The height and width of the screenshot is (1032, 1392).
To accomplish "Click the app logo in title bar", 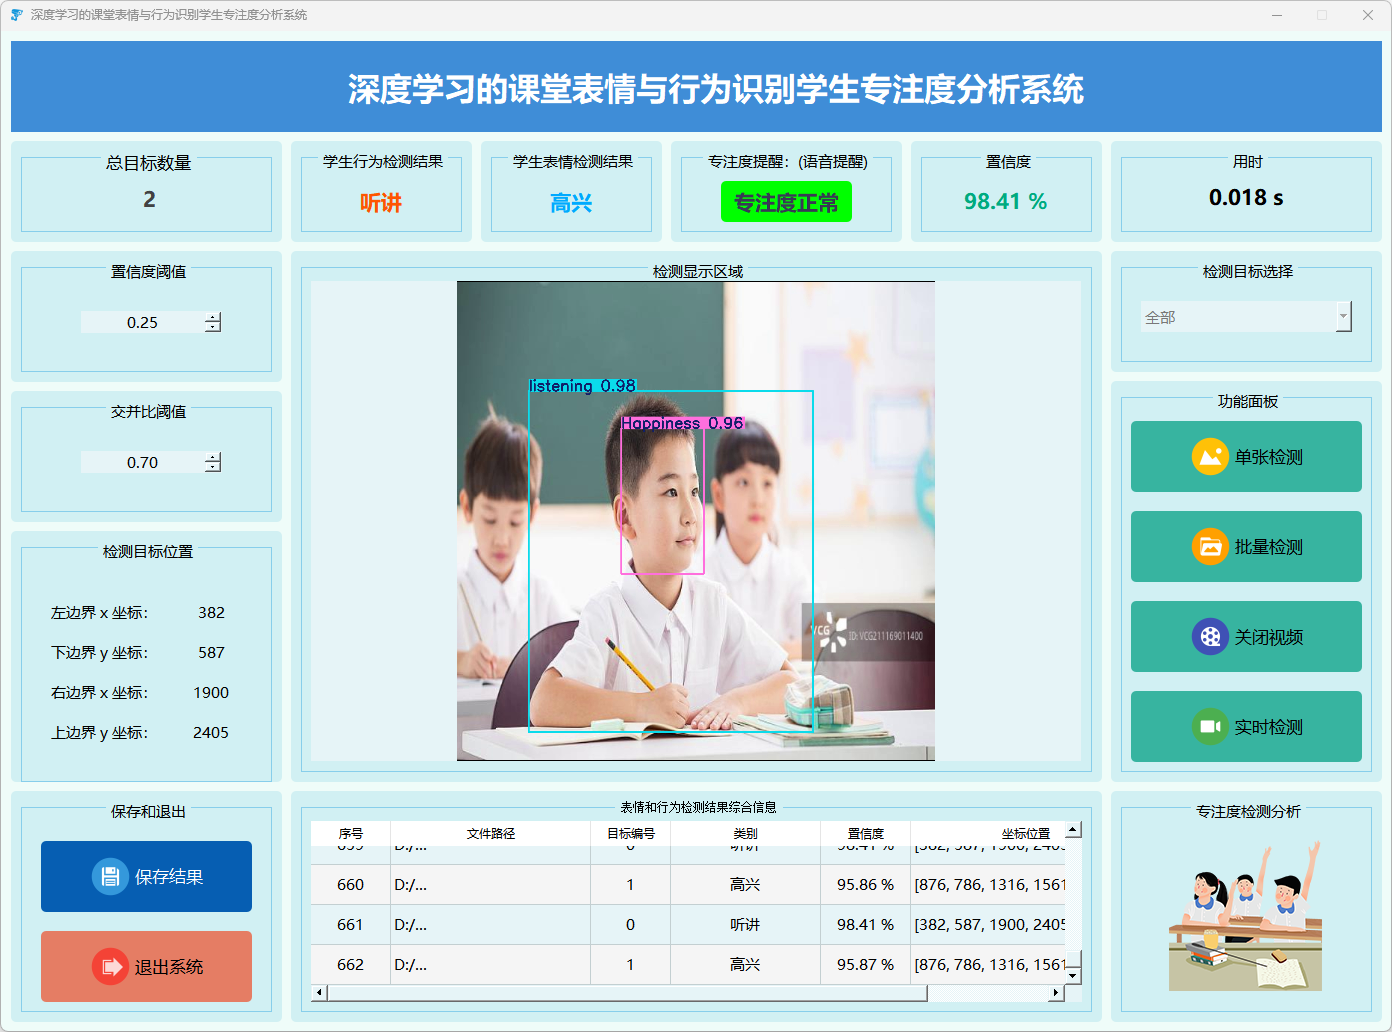I will pyautogui.click(x=16, y=15).
